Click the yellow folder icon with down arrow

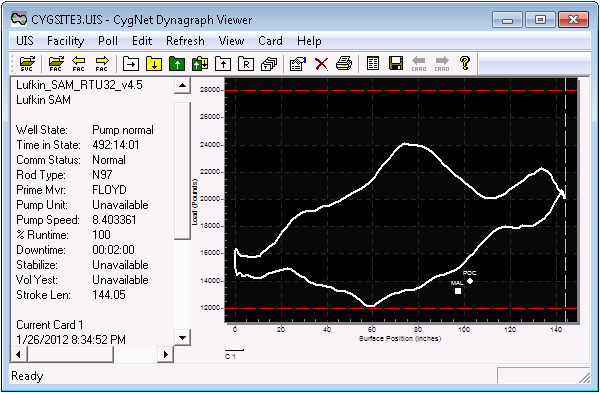pos(154,64)
